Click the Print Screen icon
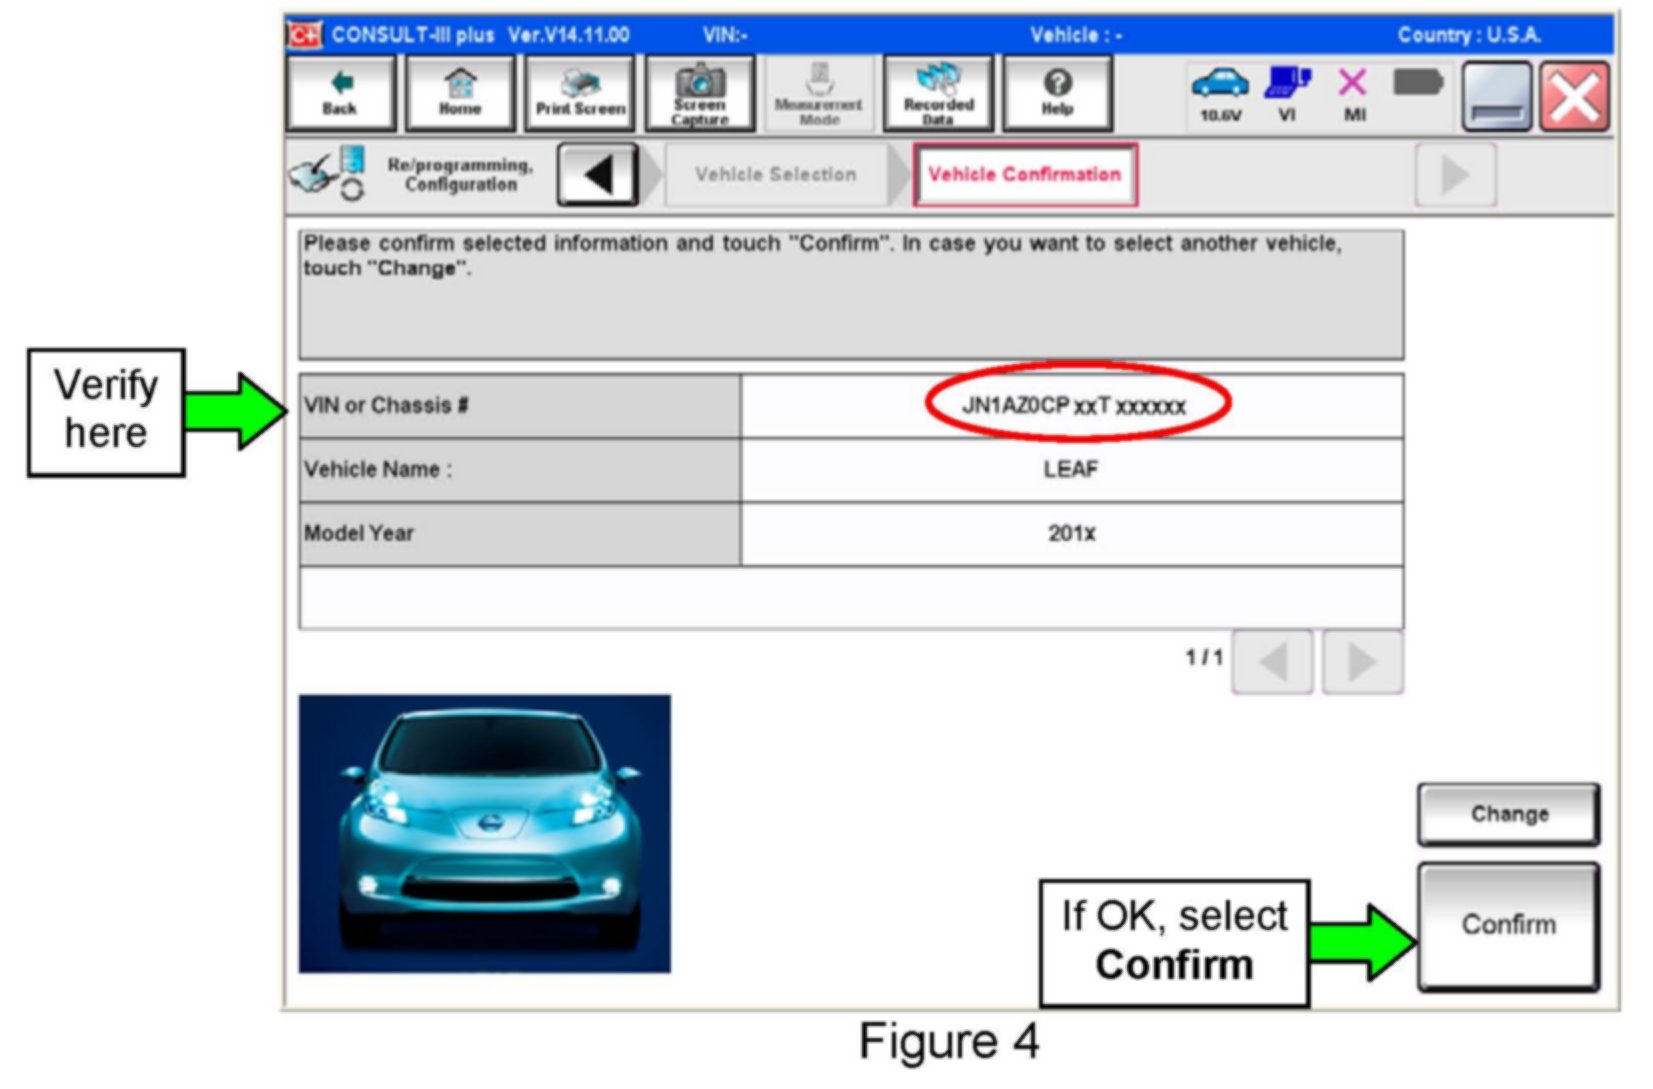Image resolution: width=1653 pixels, height=1089 pixels. 580,94
